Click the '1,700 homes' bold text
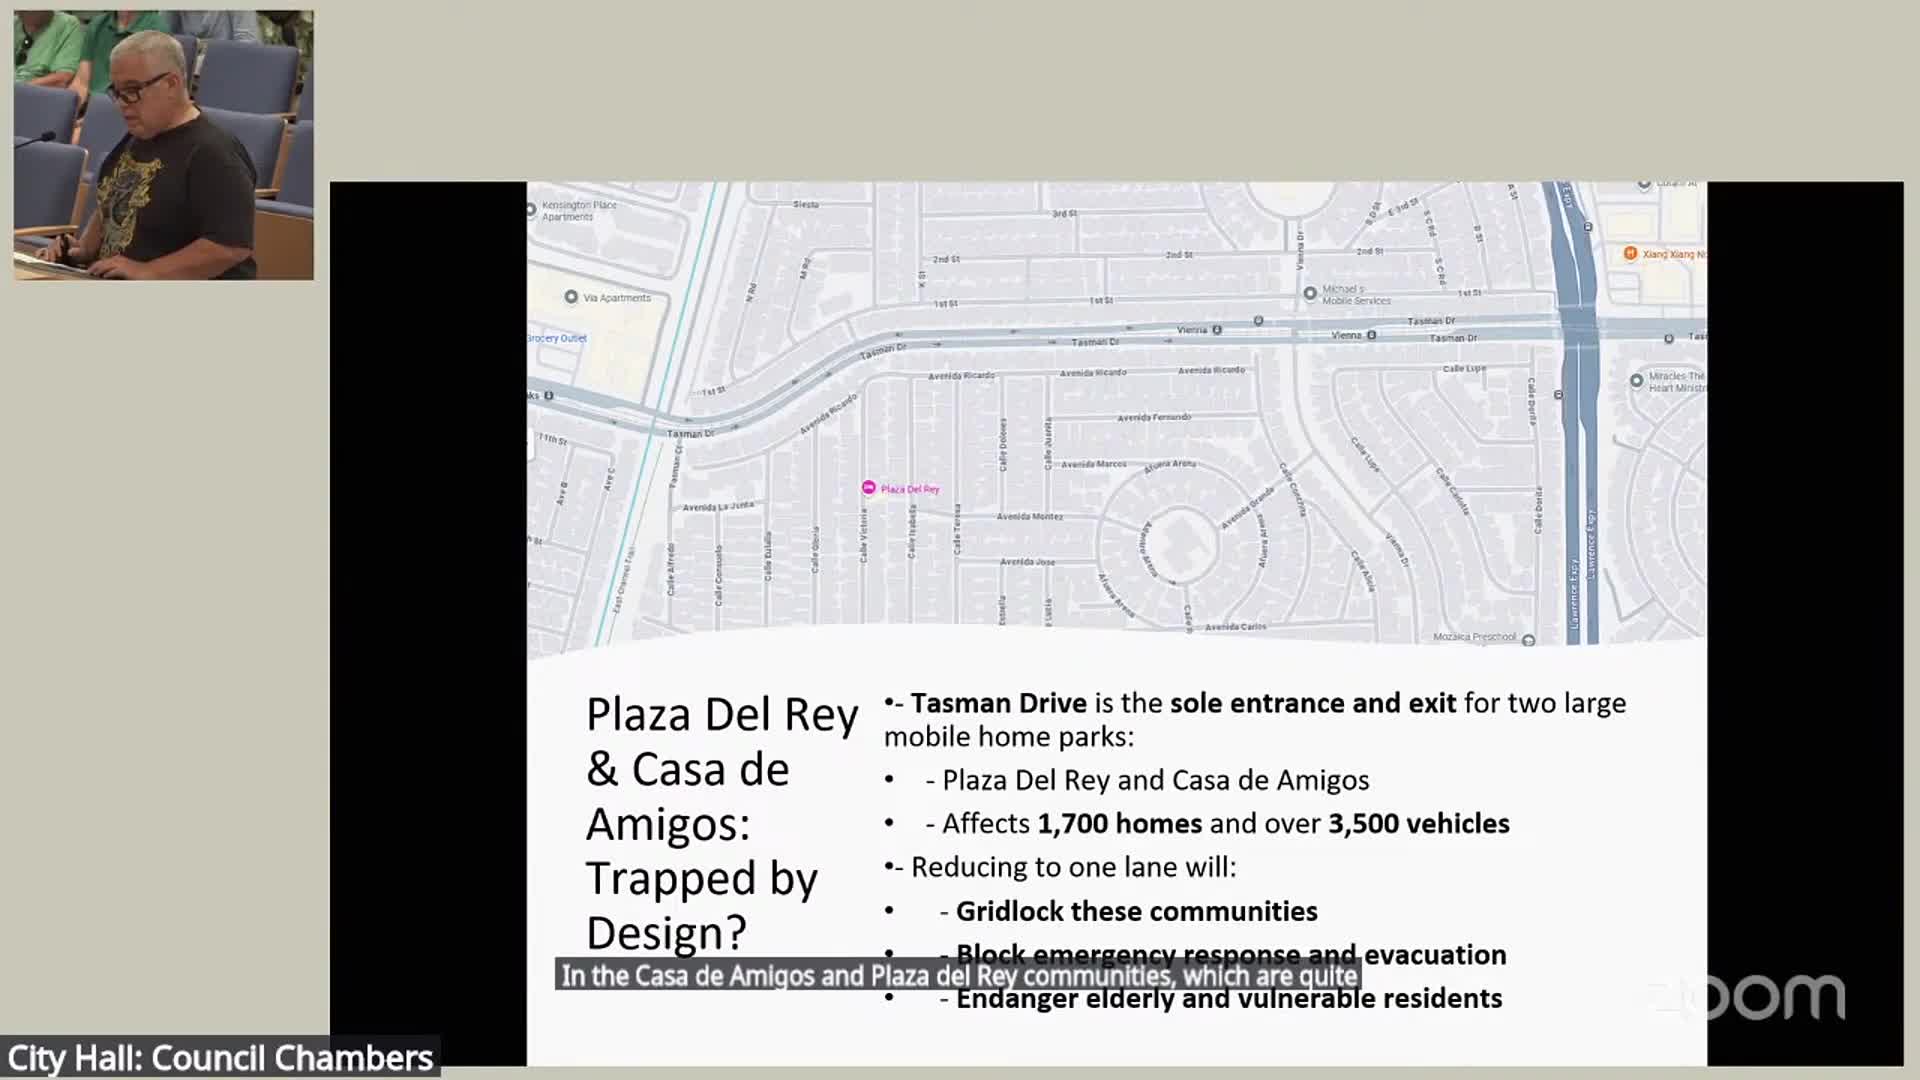This screenshot has width=1920, height=1080. [1119, 823]
